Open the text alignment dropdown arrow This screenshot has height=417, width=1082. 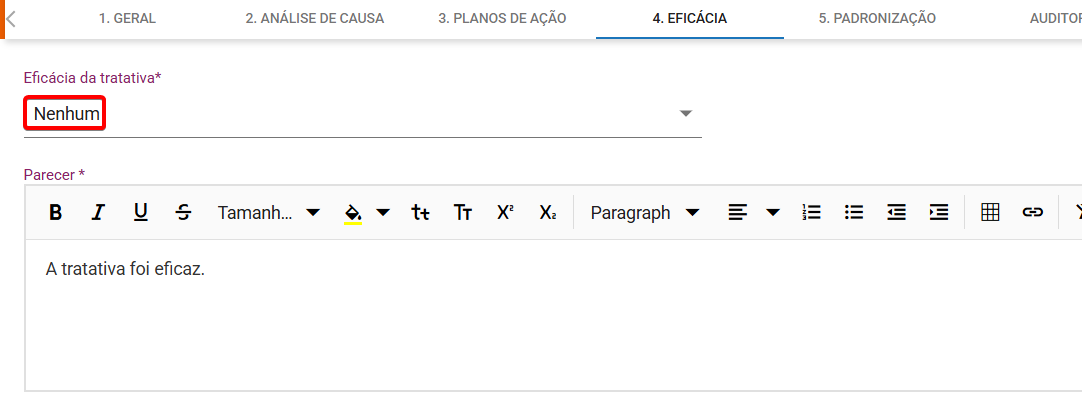coord(773,213)
